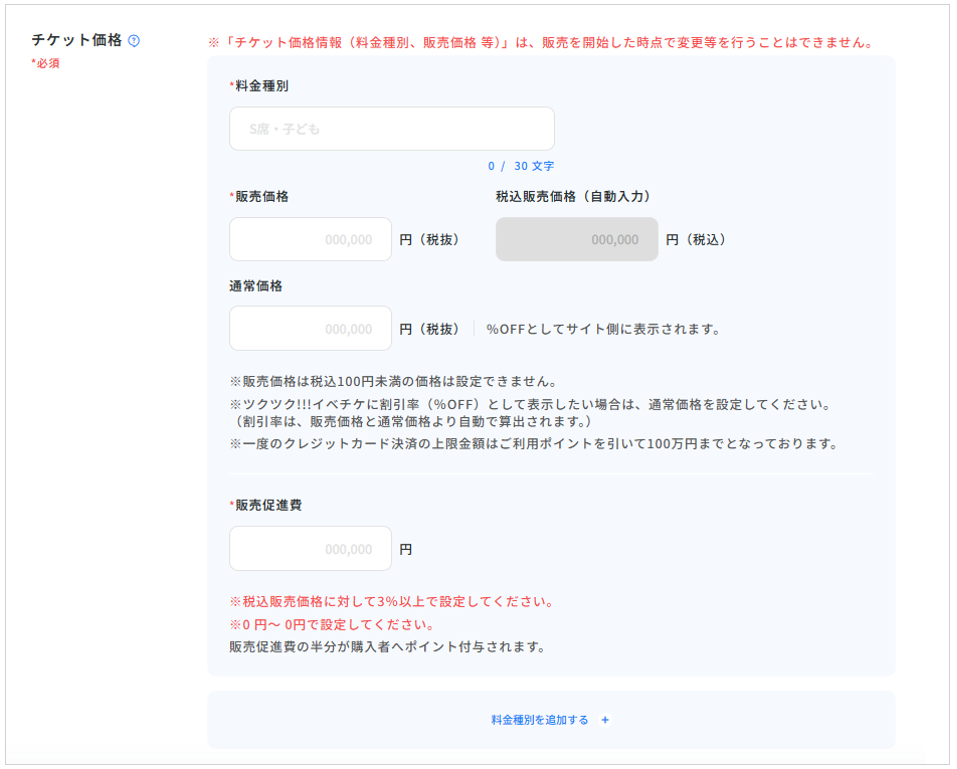The height and width of the screenshot is (769, 957).
Task: Click the 購入者へポイント付与 note text
Action: tap(387, 647)
